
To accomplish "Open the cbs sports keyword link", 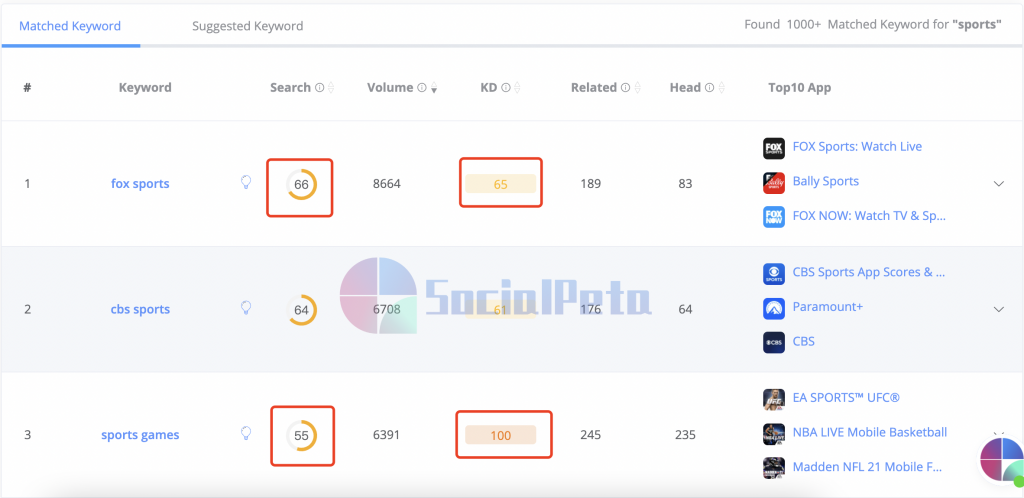I will (140, 309).
